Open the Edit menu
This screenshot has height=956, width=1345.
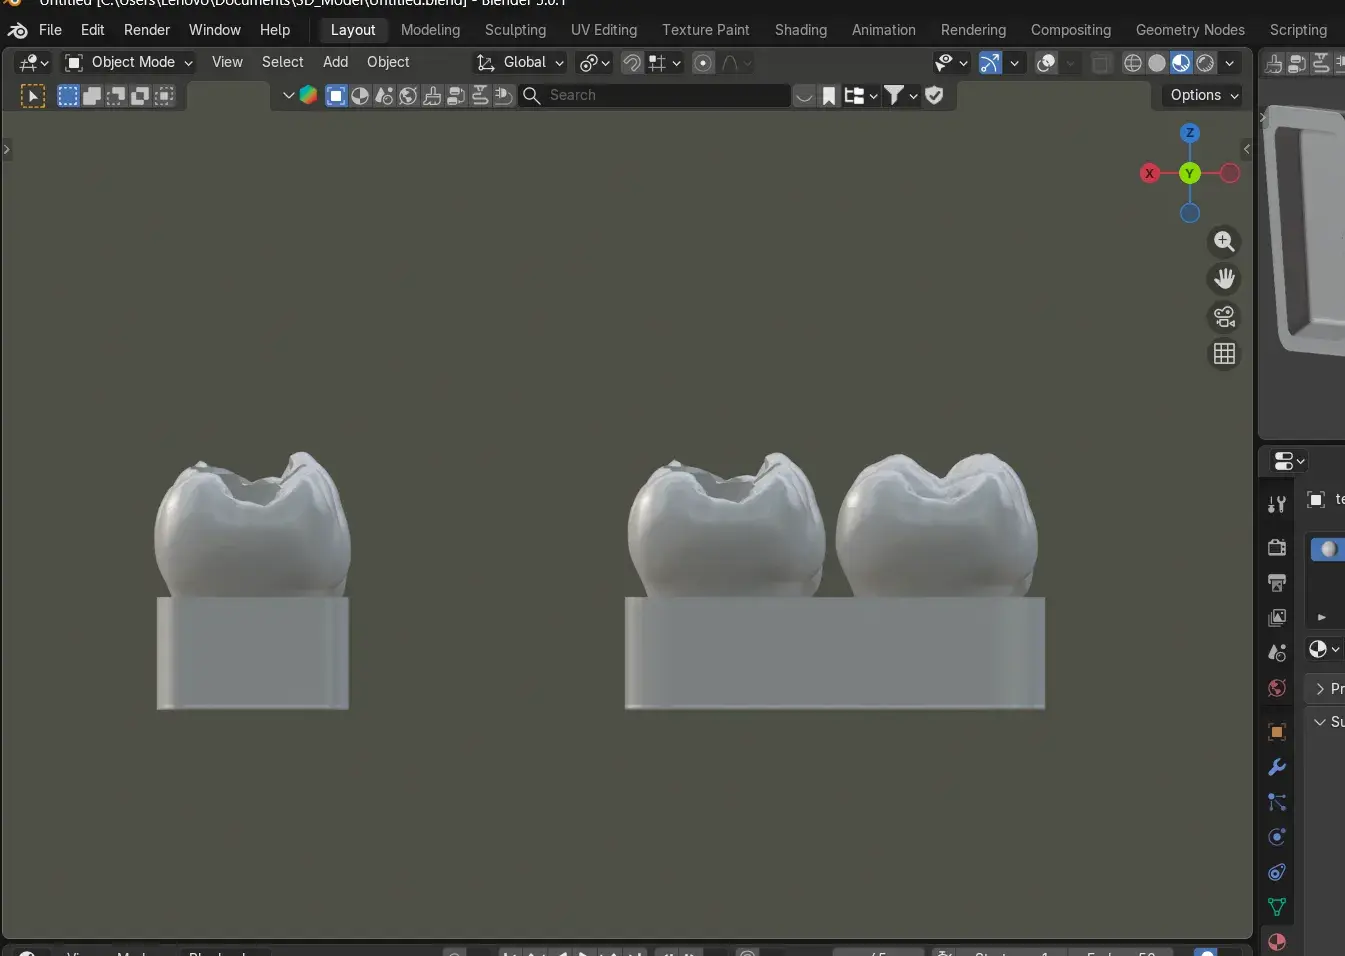[x=92, y=30]
